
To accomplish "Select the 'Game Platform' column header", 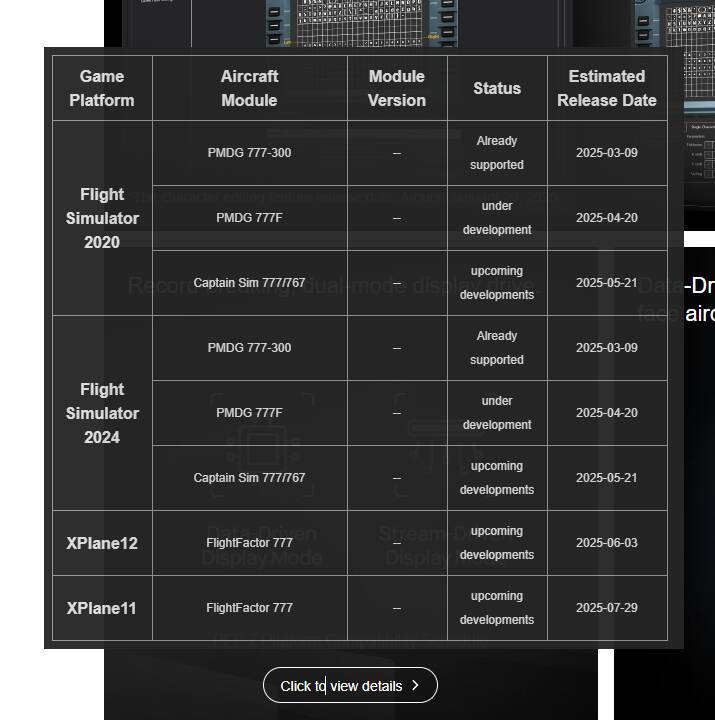I will [102, 88].
